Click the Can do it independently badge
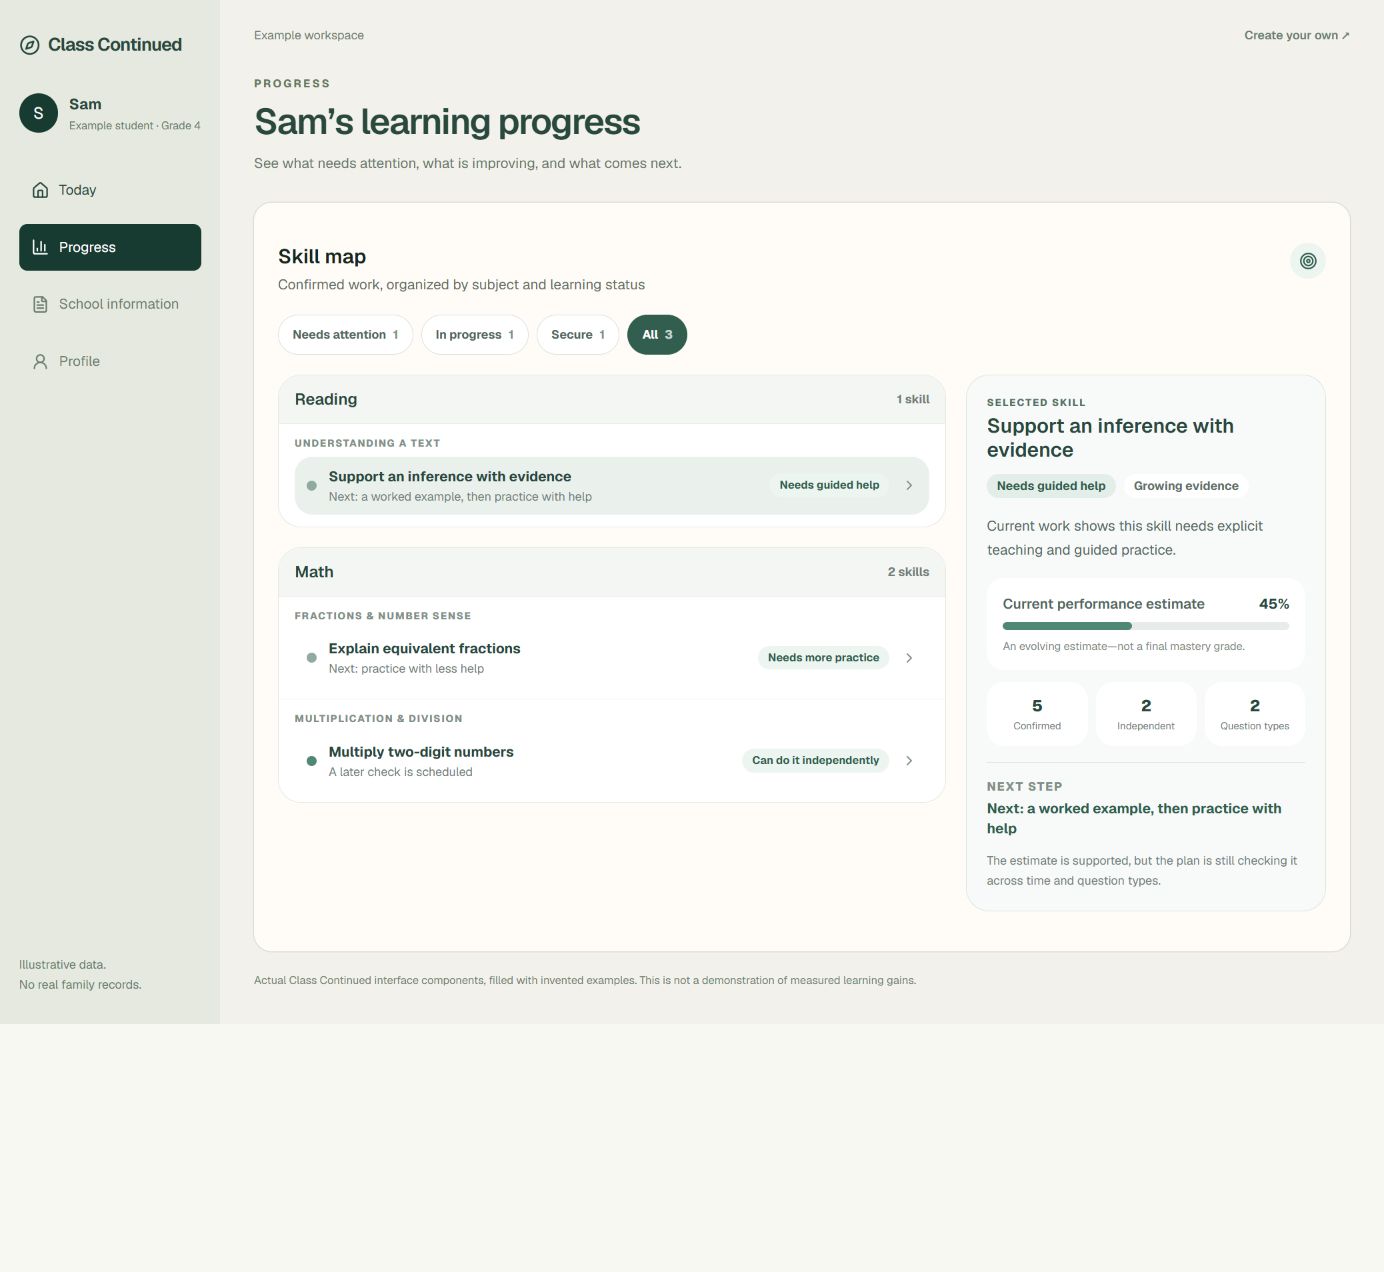 coord(815,761)
